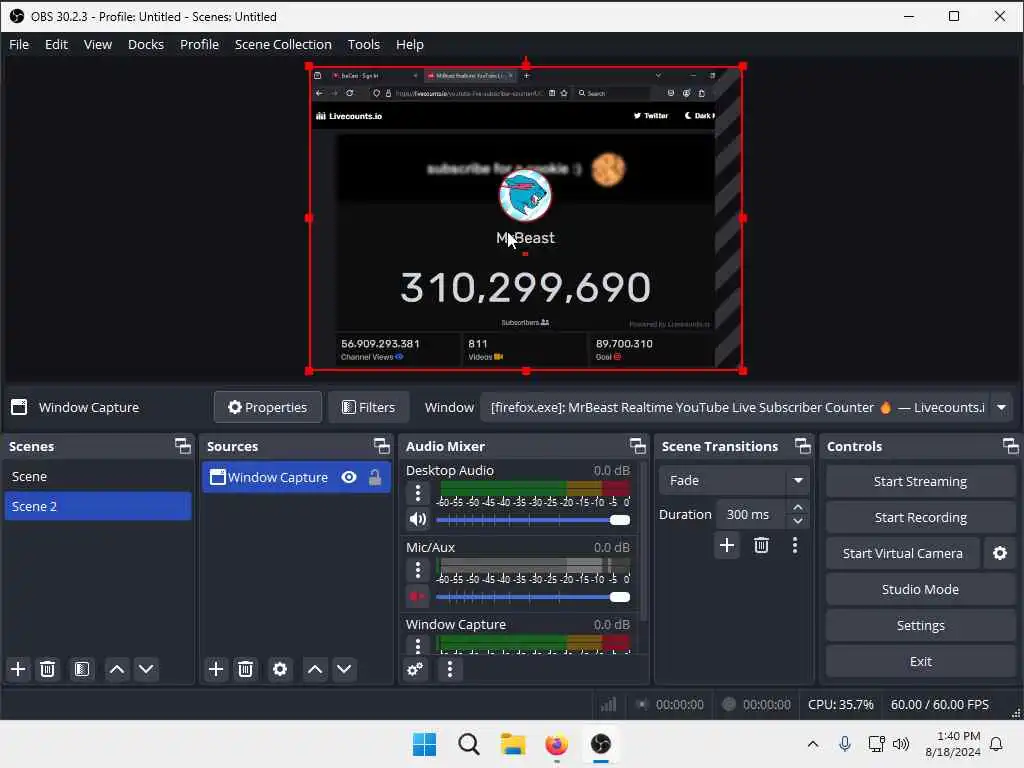Open advanced audio properties gears icon
The width and height of the screenshot is (1024, 768).
click(x=415, y=669)
